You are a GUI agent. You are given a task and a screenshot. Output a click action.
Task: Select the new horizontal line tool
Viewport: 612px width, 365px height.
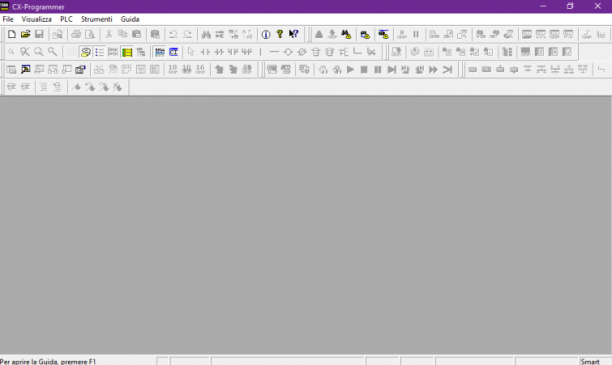(x=274, y=52)
